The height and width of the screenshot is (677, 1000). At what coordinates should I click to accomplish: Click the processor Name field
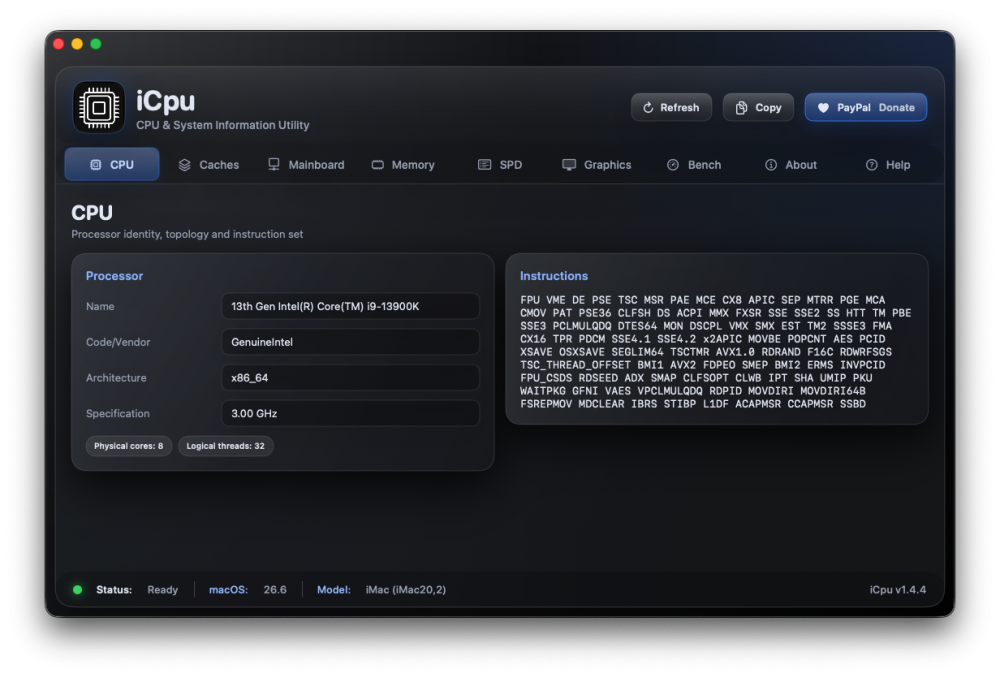coord(351,307)
